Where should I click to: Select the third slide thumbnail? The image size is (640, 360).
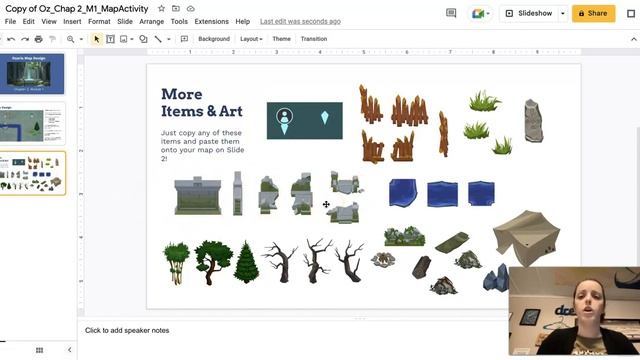coord(33,173)
